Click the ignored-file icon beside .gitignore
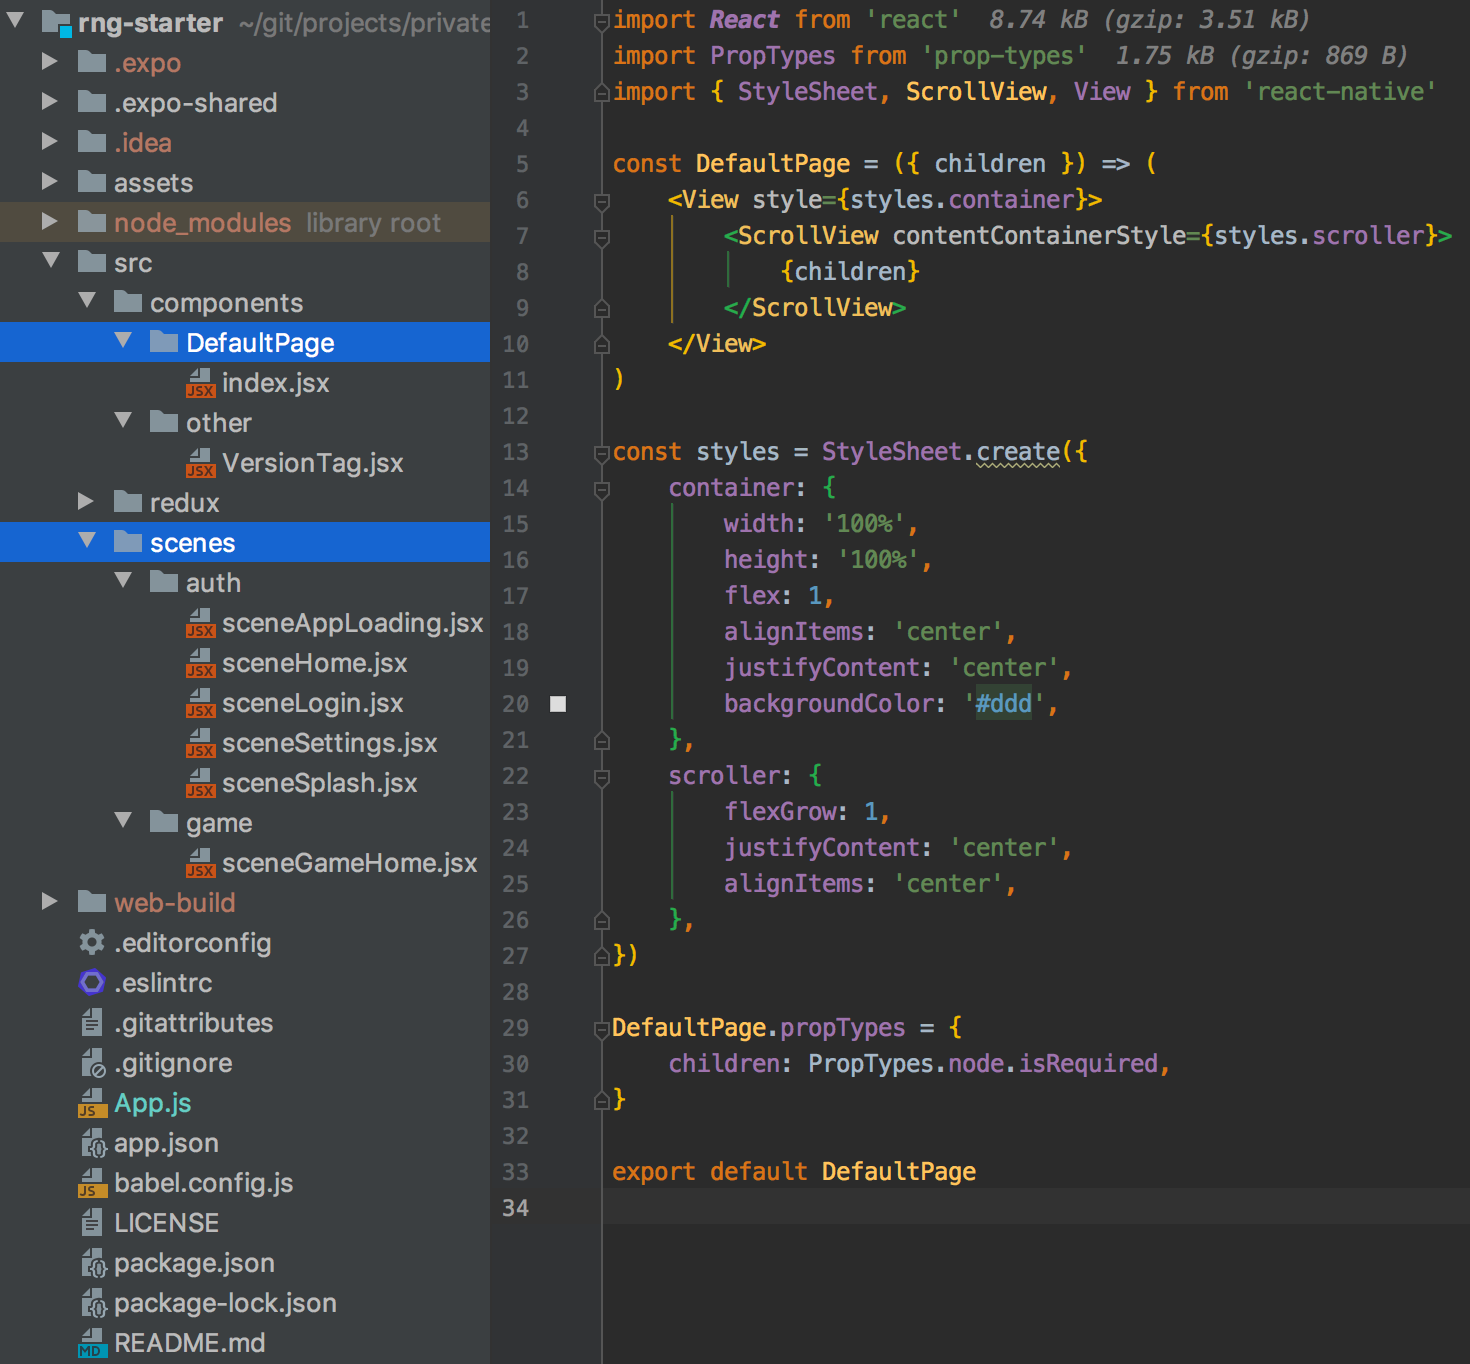The image size is (1470, 1364). coord(93,1062)
